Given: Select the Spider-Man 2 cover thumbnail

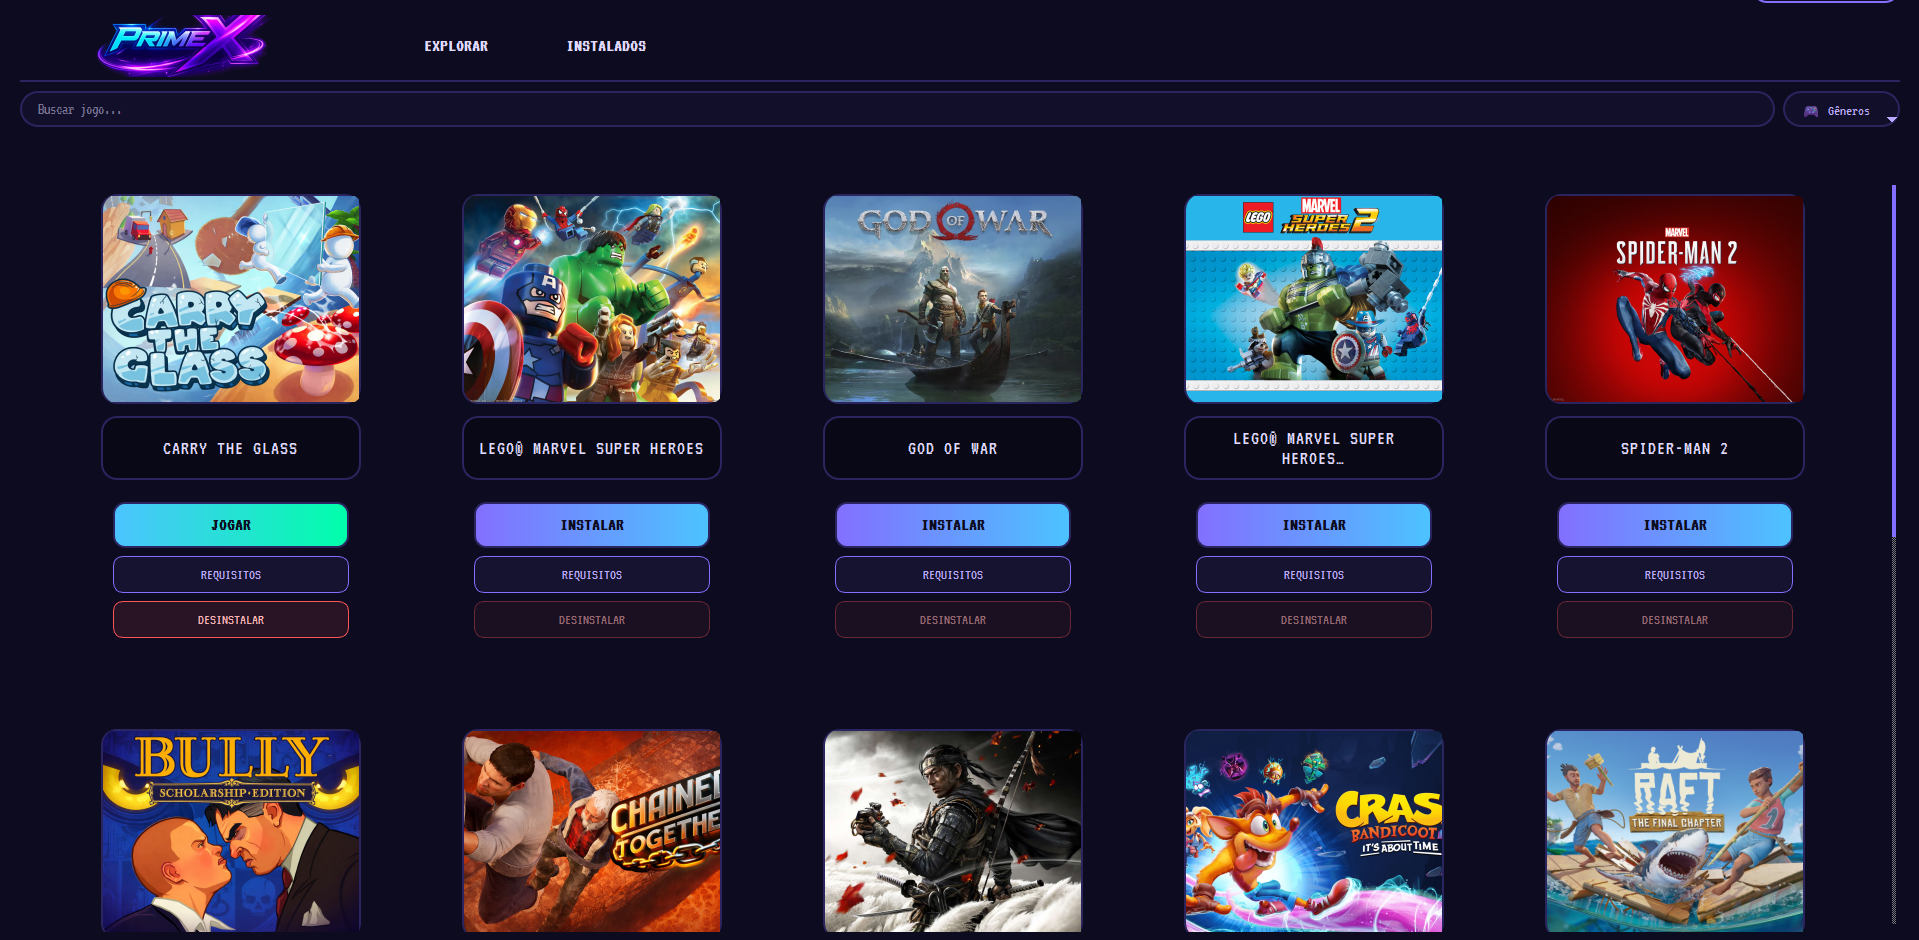Looking at the screenshot, I should (x=1675, y=299).
